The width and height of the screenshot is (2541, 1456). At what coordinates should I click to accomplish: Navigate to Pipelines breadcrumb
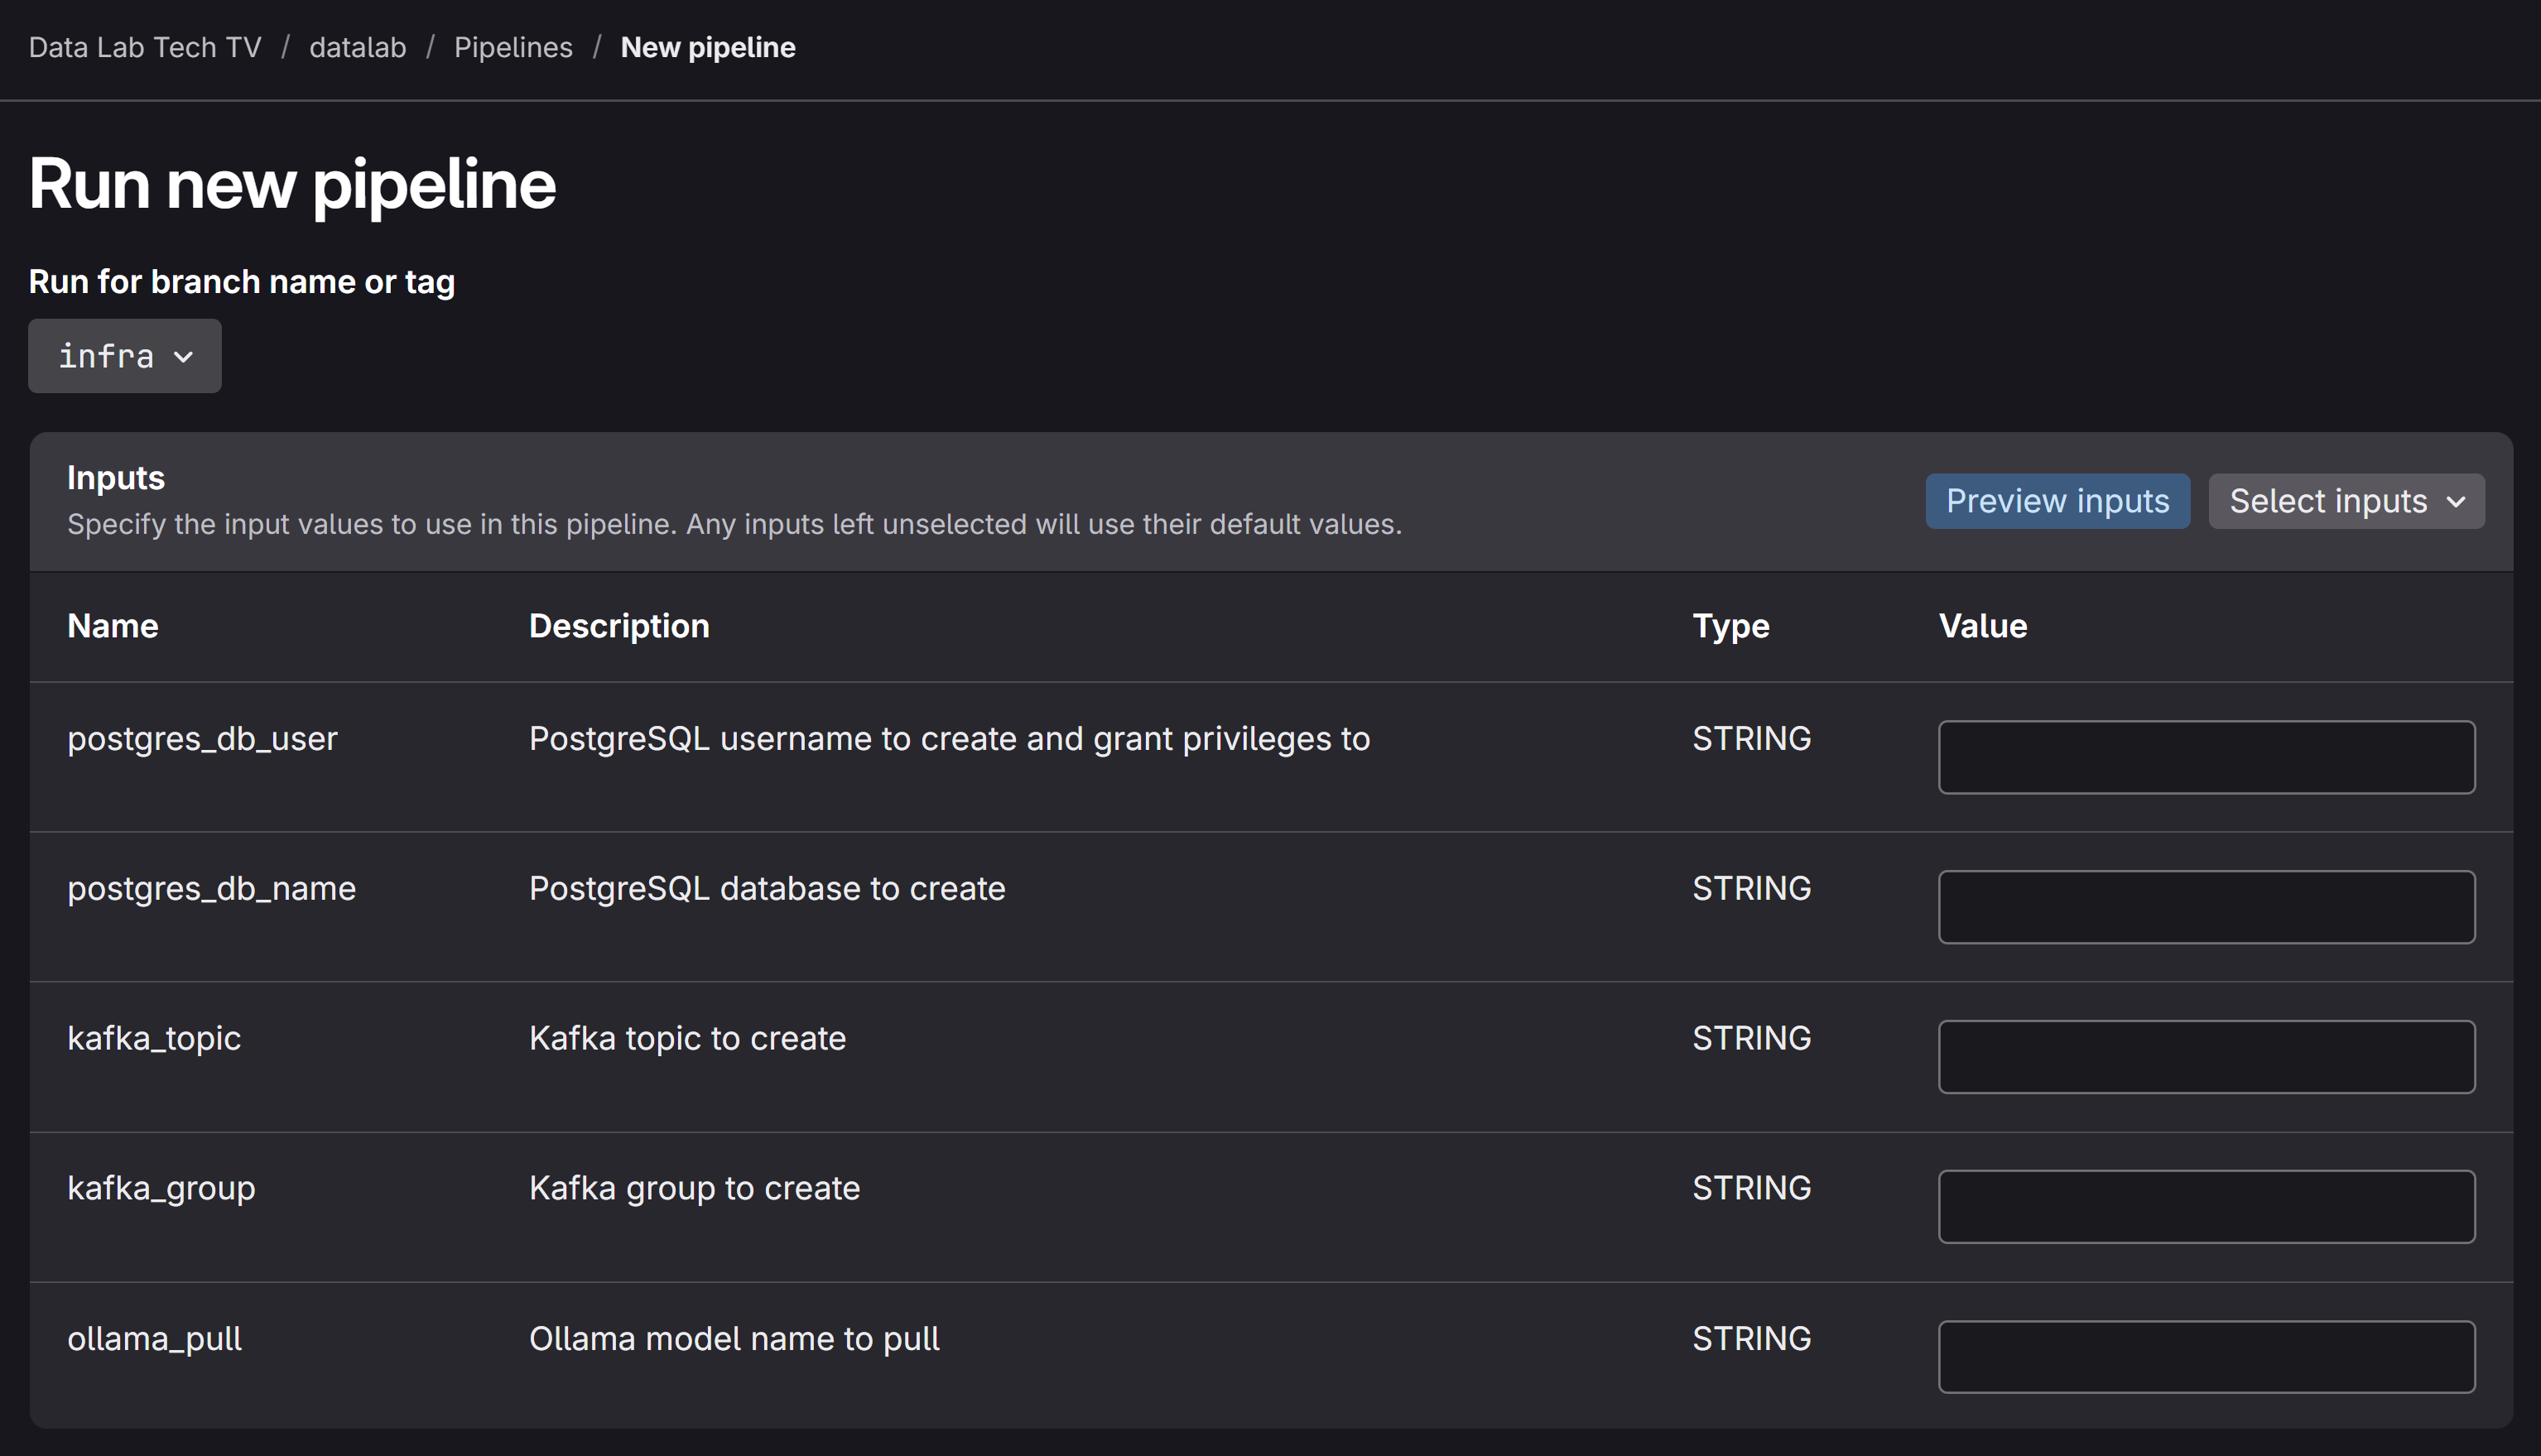[513, 47]
